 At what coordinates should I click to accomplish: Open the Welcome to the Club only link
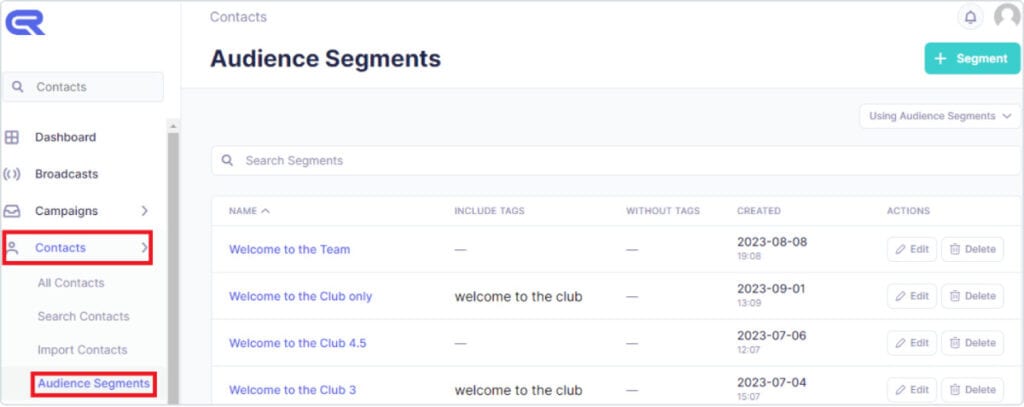[300, 296]
